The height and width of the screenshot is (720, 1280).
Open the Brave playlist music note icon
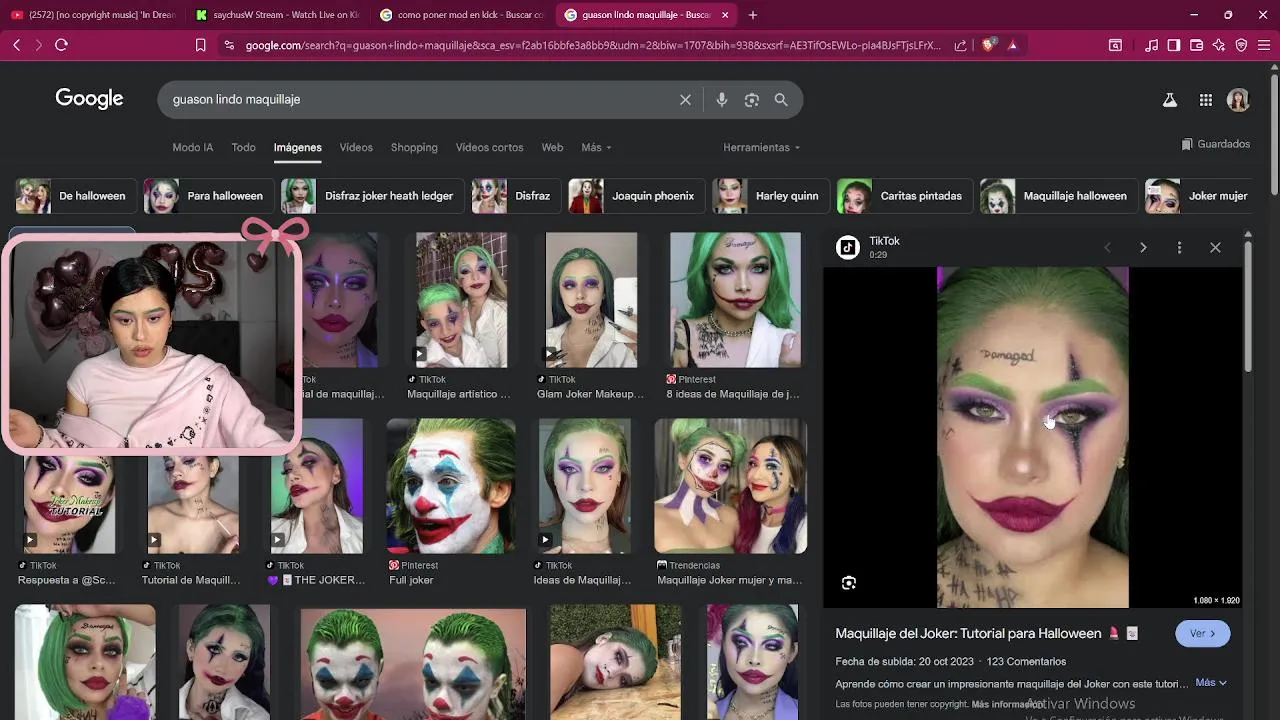pos(1152,45)
